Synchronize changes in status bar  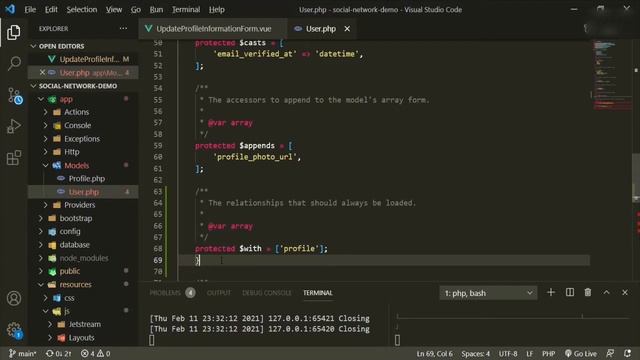pos(58,353)
